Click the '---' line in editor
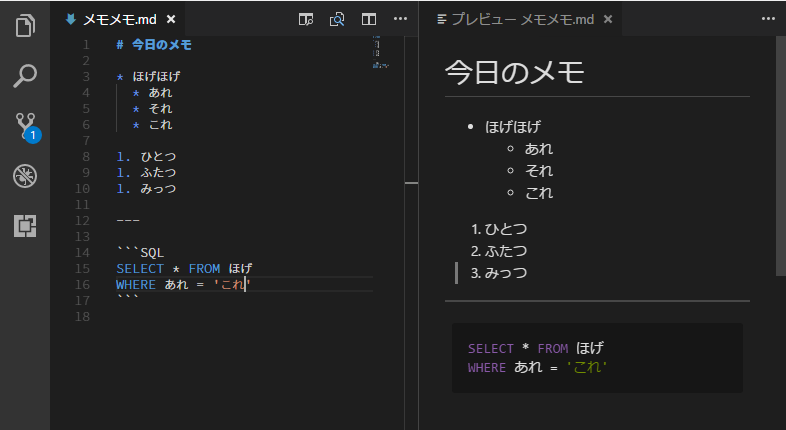Viewport: 786px width, 430px height. click(x=128, y=221)
